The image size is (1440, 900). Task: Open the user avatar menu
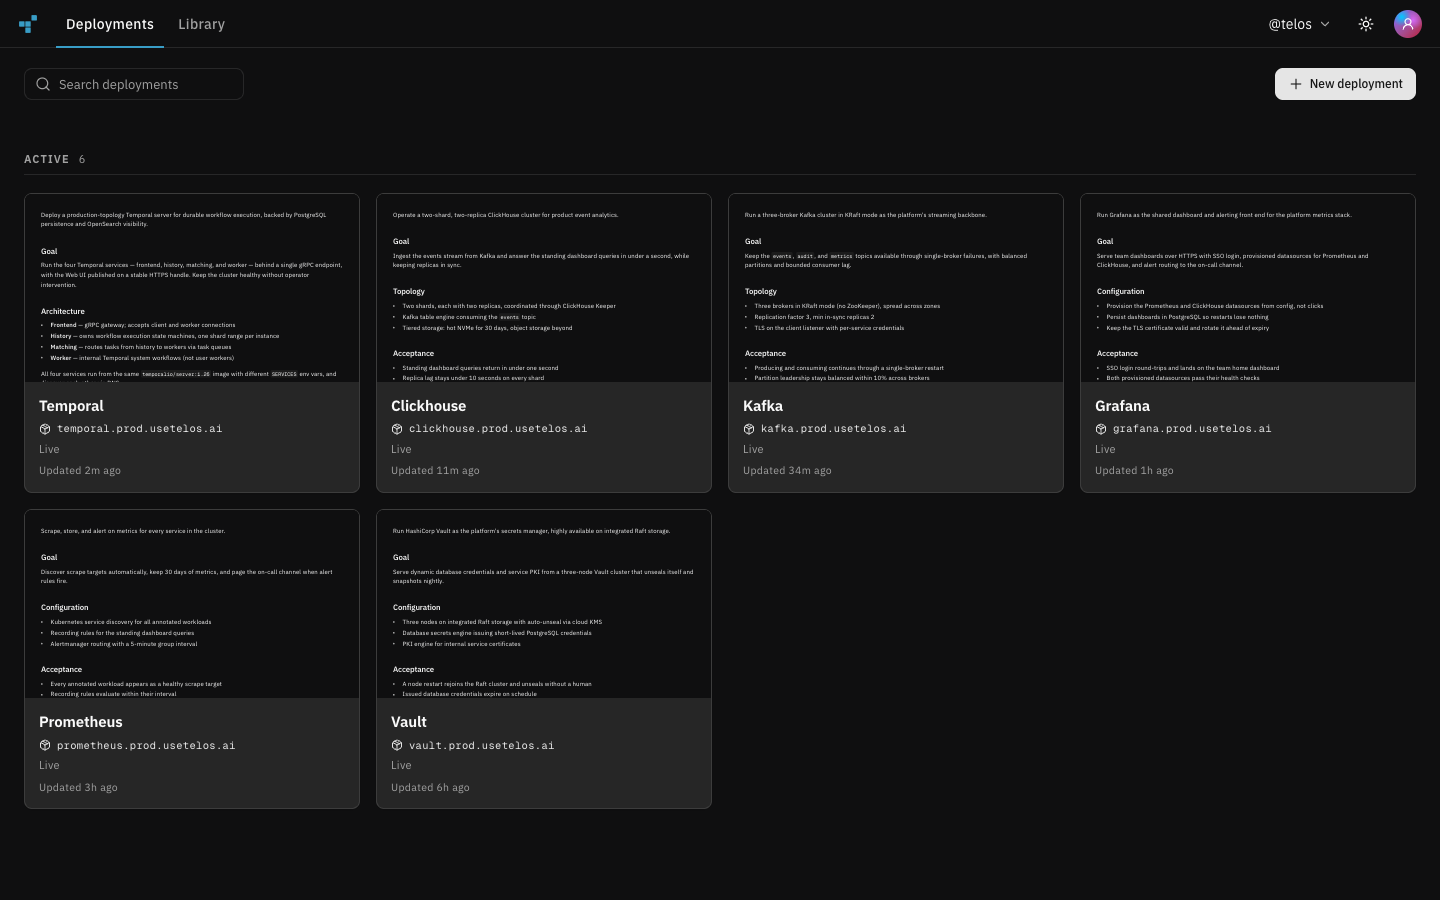click(1408, 24)
